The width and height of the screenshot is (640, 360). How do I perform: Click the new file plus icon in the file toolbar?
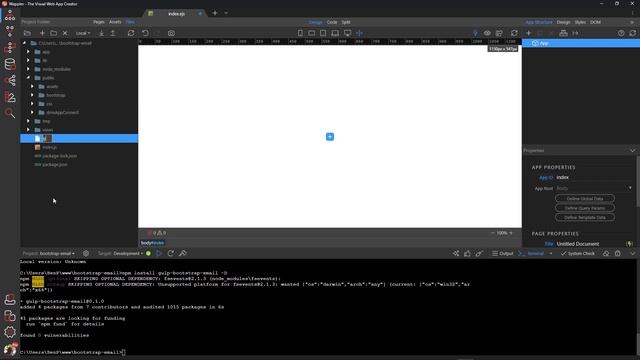click(x=42, y=33)
